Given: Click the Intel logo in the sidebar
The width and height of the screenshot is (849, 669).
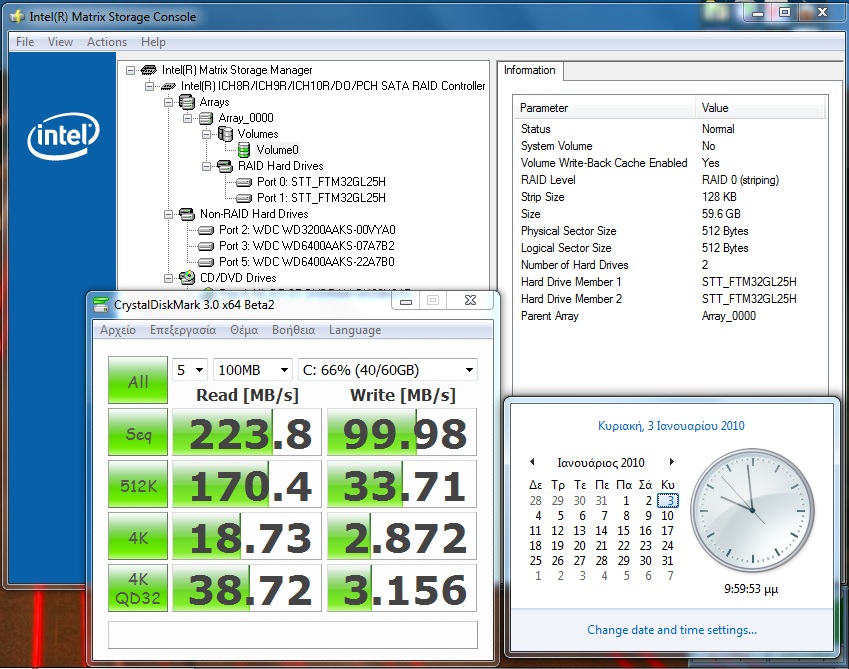Looking at the screenshot, I should [63, 136].
